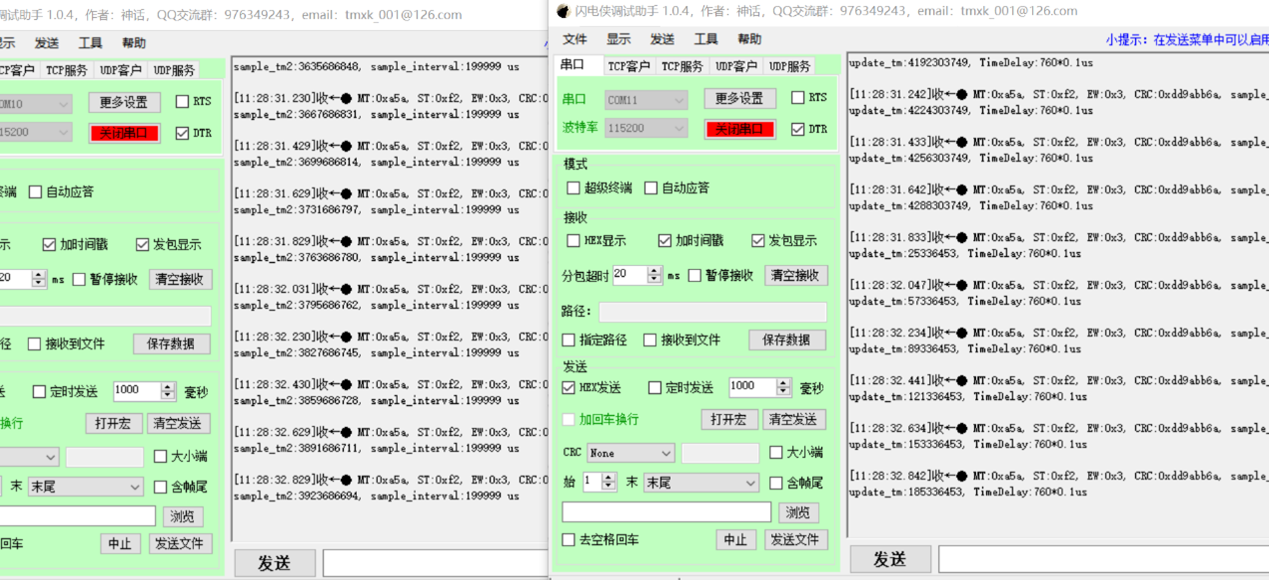The height and width of the screenshot is (580, 1269).
Task: Switch to UDP服务 tab in left window
Action: (174, 70)
